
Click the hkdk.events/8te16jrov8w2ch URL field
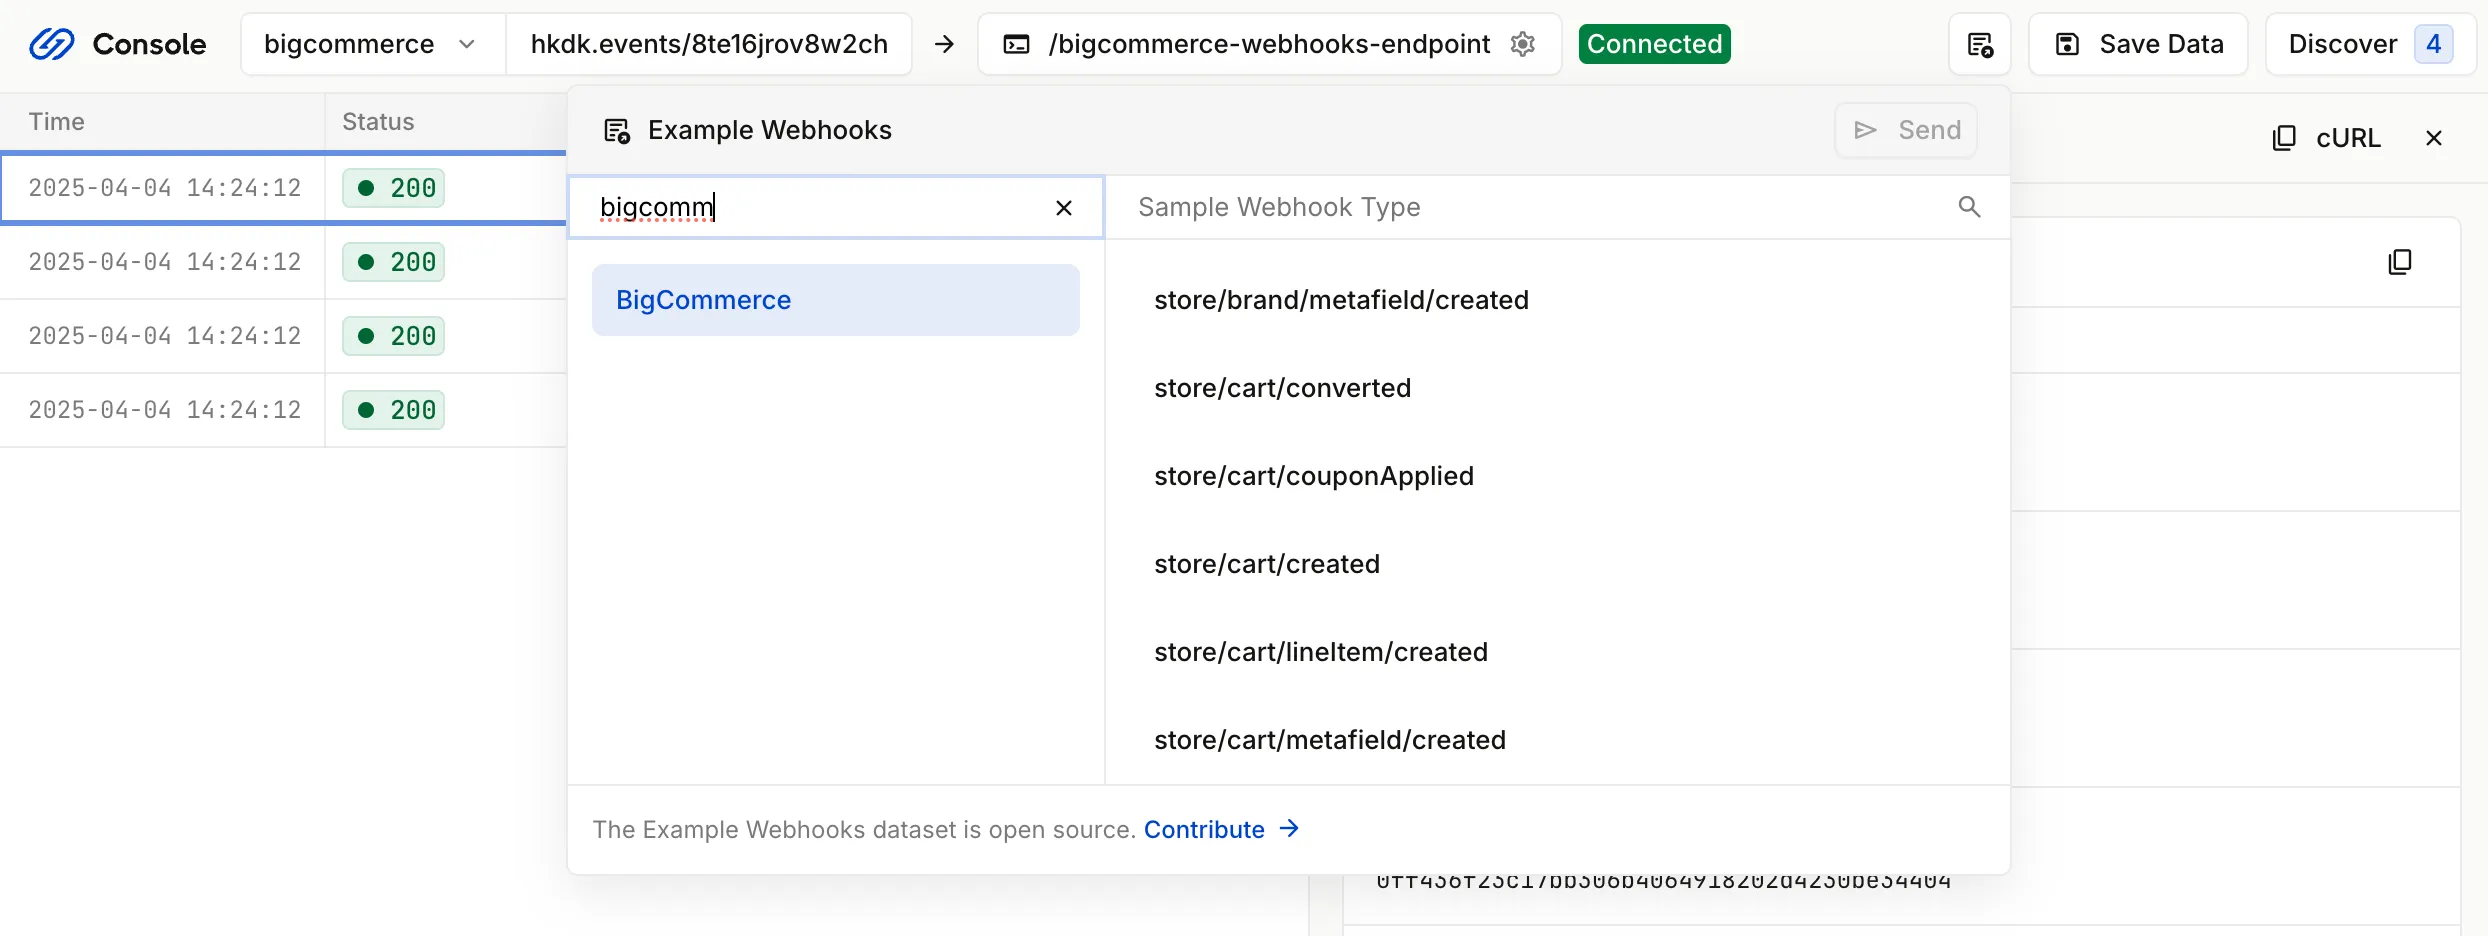[709, 44]
